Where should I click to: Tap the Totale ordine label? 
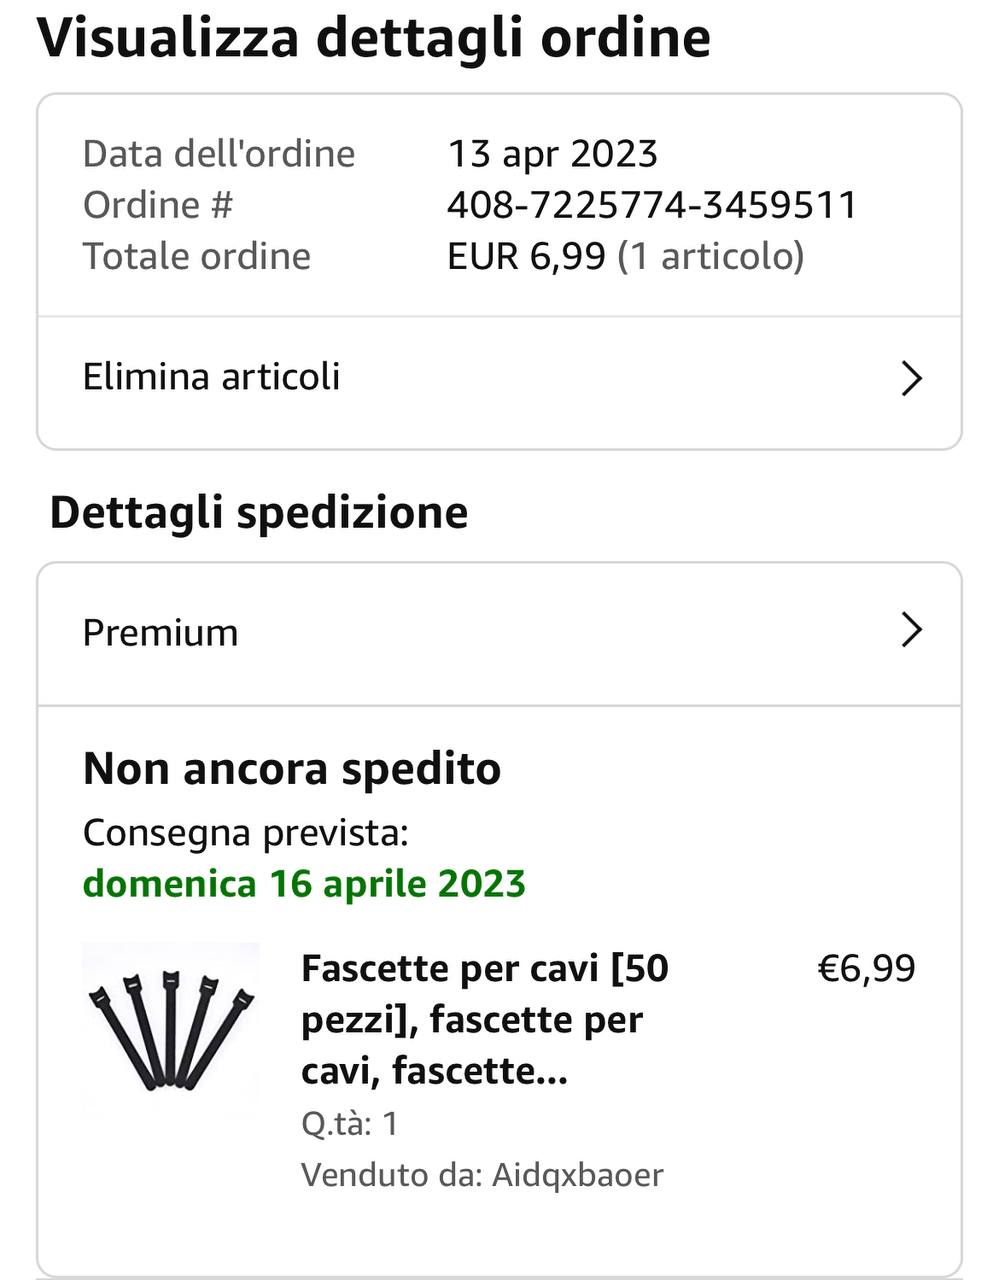tap(196, 256)
